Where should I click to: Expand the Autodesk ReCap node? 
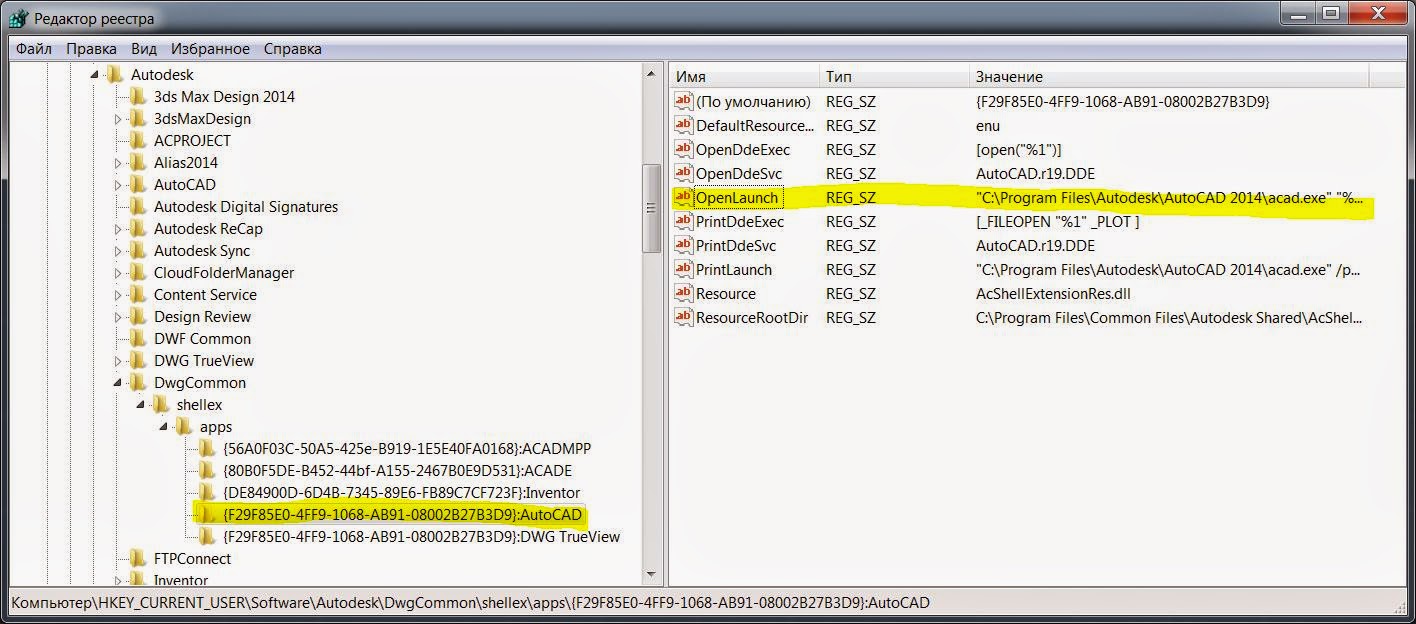pyautogui.click(x=118, y=229)
